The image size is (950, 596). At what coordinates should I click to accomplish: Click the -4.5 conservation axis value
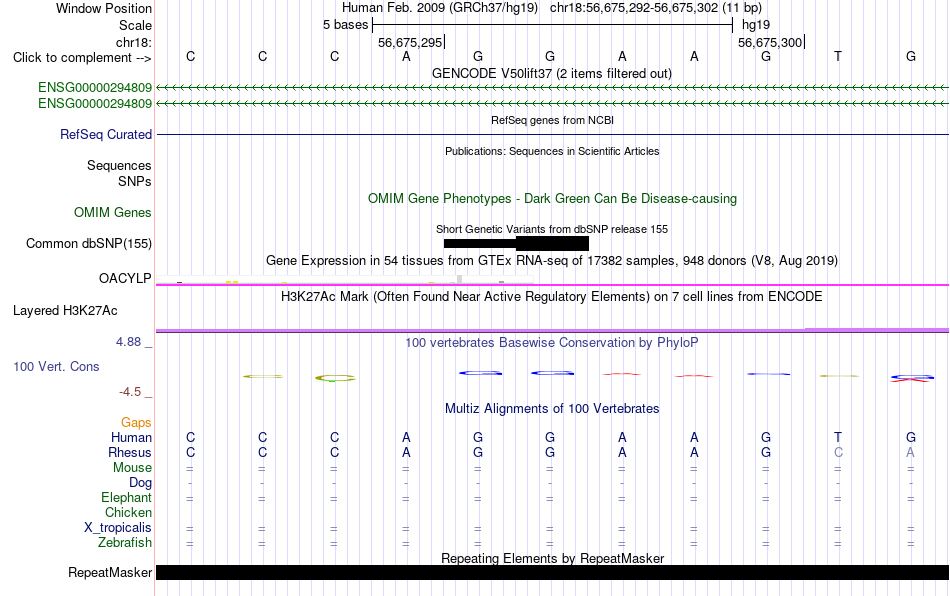coord(130,392)
